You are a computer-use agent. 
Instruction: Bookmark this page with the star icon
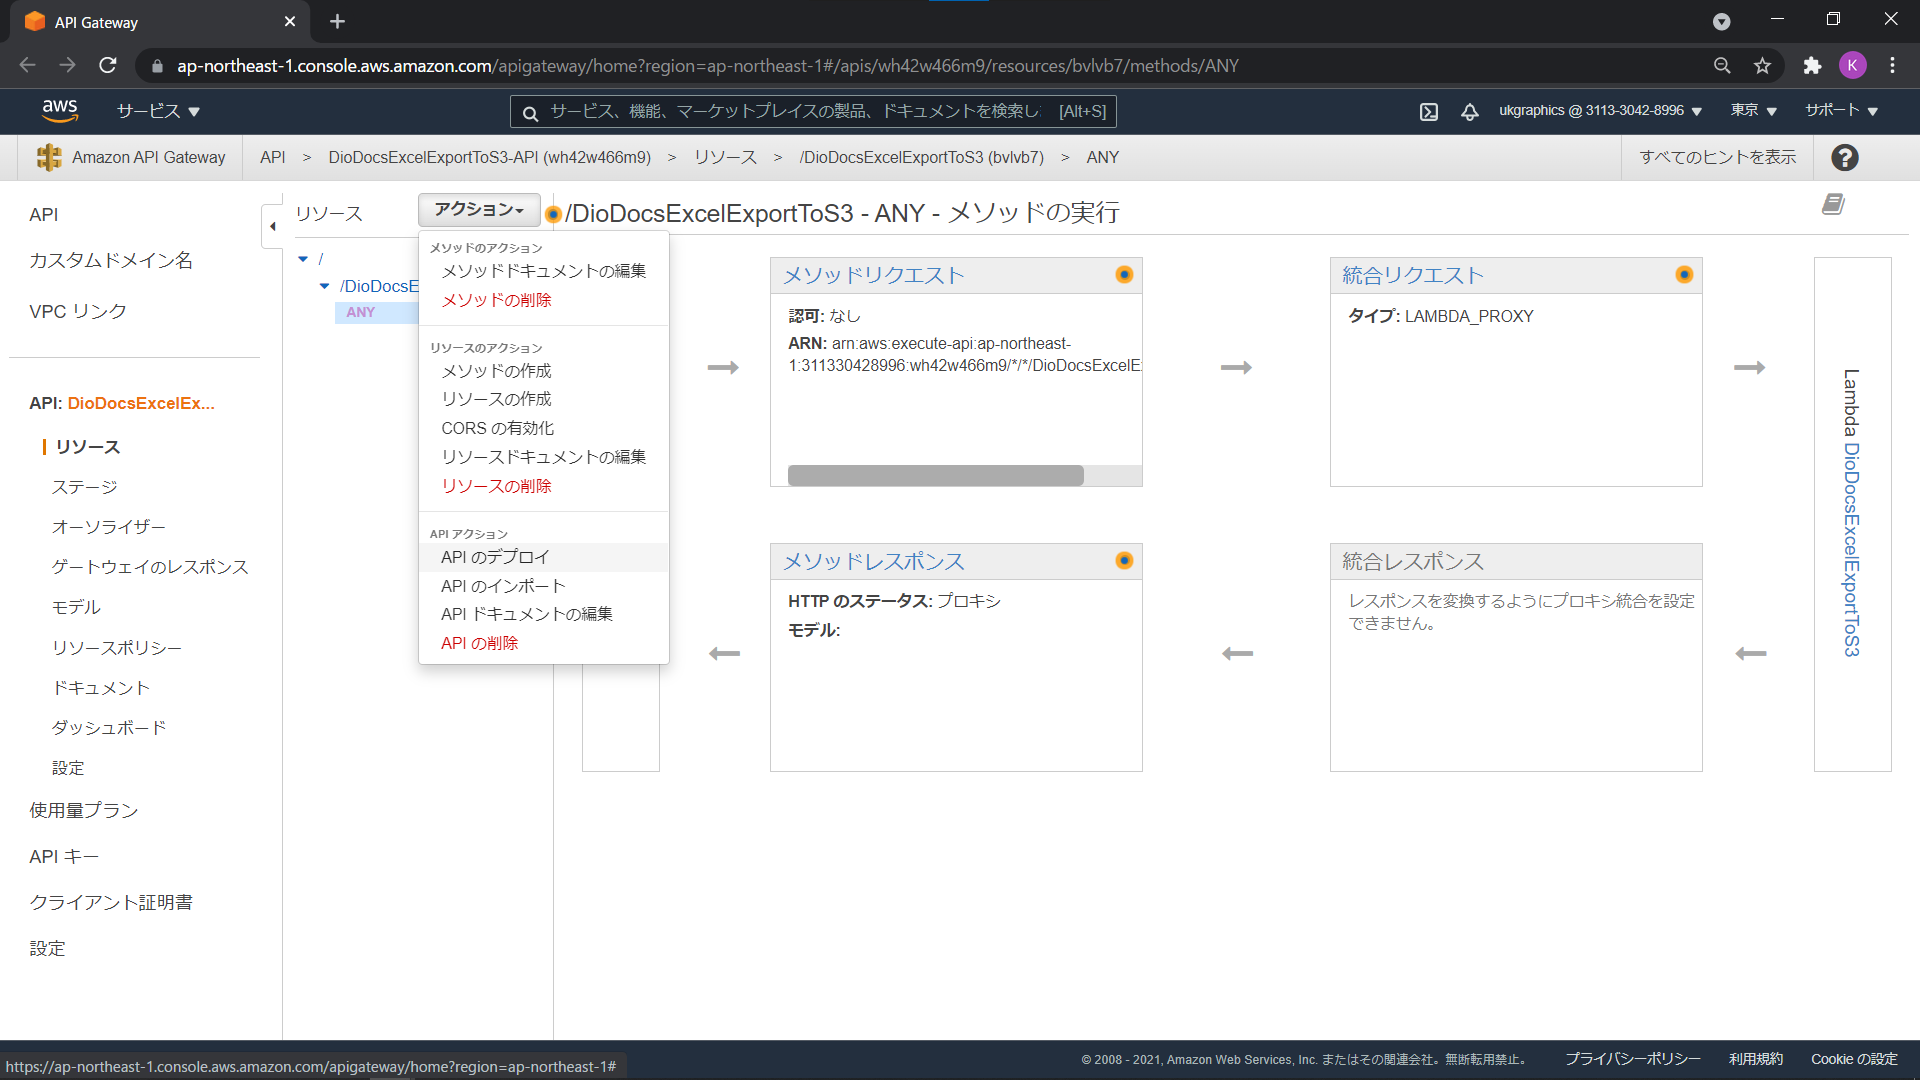1762,66
